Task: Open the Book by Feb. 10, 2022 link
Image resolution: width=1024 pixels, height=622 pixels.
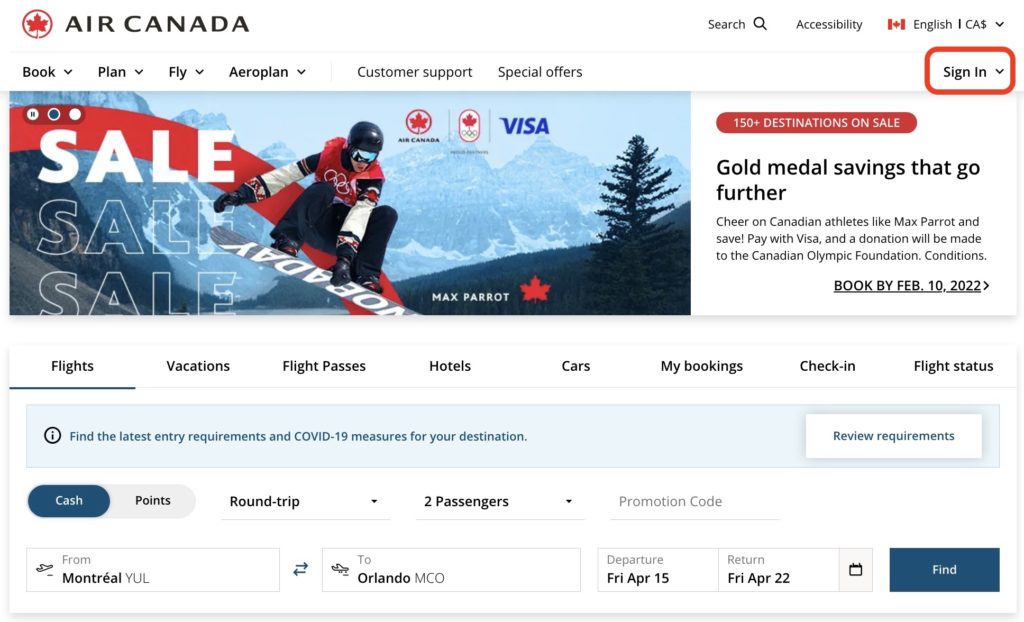Action: click(x=911, y=286)
